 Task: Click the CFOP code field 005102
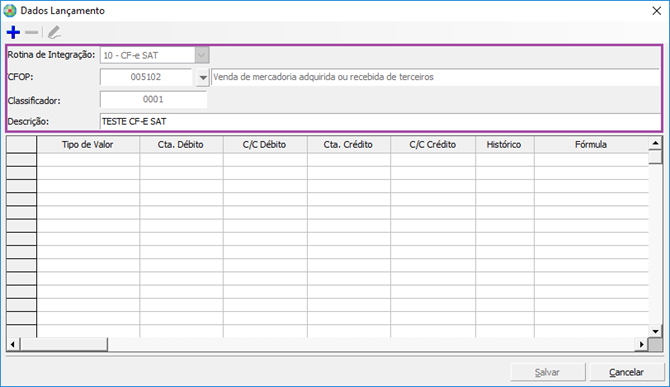click(146, 77)
